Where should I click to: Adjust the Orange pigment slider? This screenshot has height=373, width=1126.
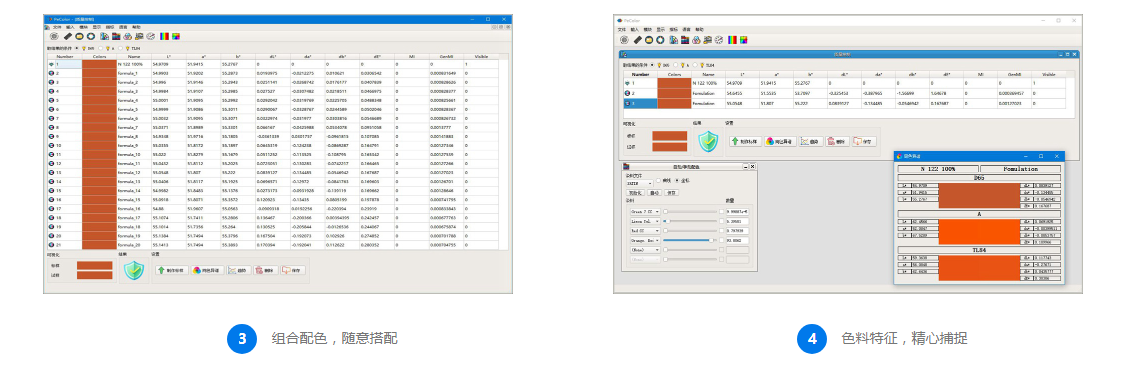[x=690, y=240]
